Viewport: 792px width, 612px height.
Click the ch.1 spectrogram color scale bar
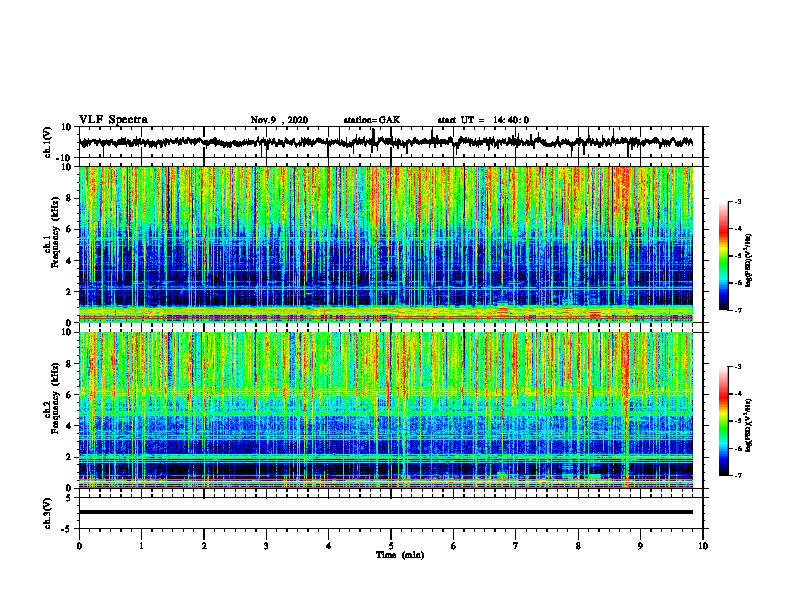tap(723, 256)
